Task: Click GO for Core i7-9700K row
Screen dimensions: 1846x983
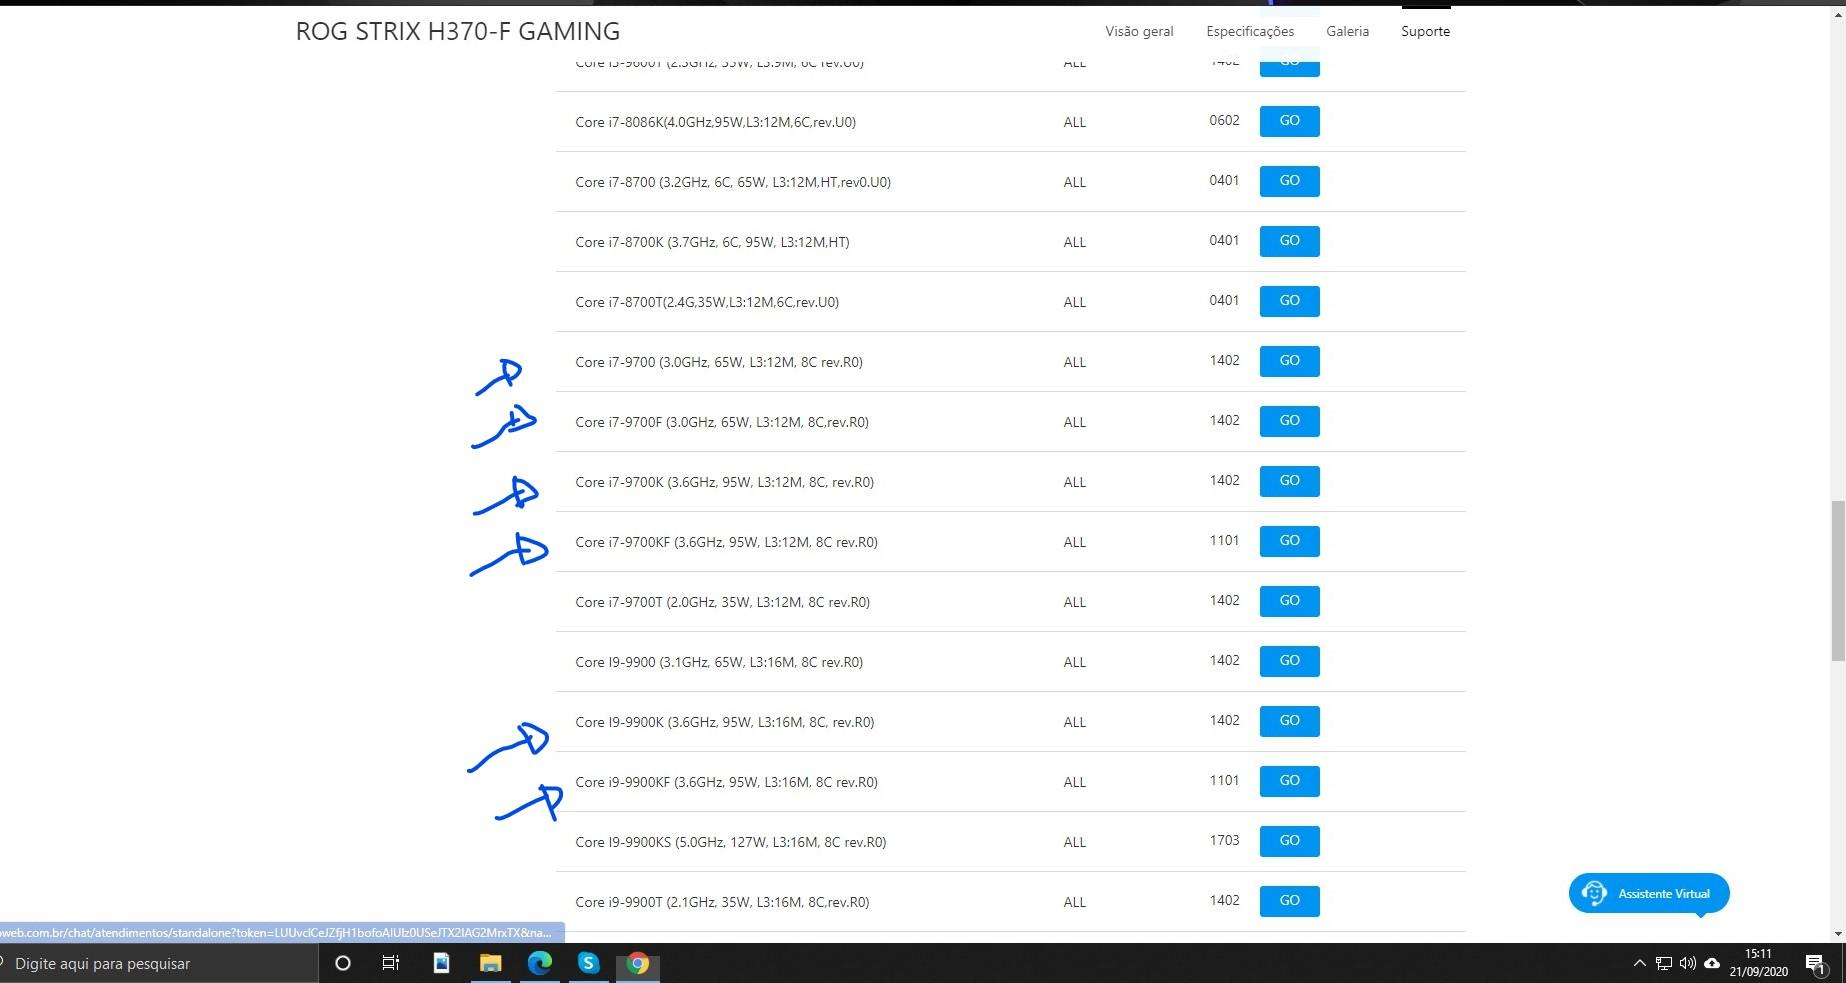Action: 1289,481
